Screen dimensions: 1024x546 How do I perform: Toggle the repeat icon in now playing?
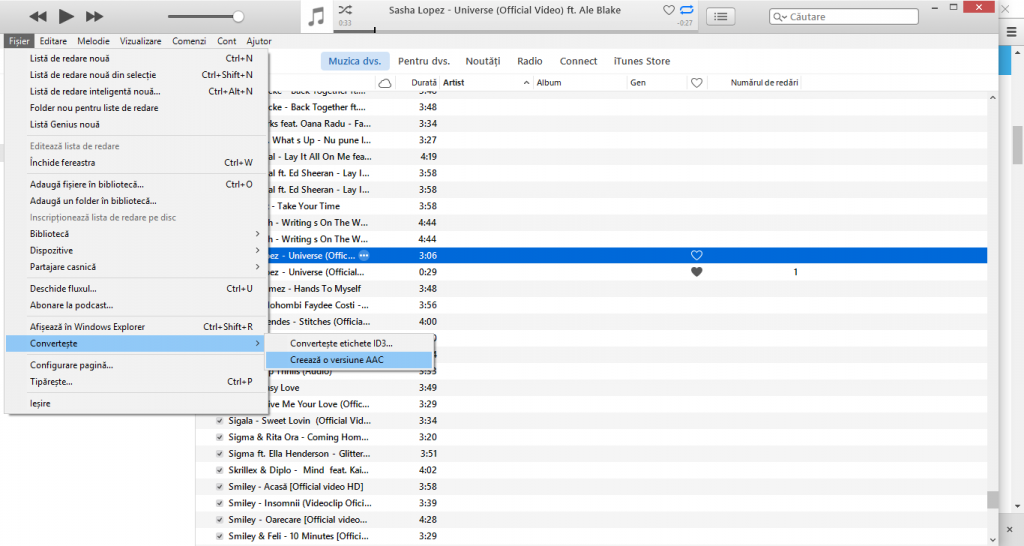click(x=686, y=10)
